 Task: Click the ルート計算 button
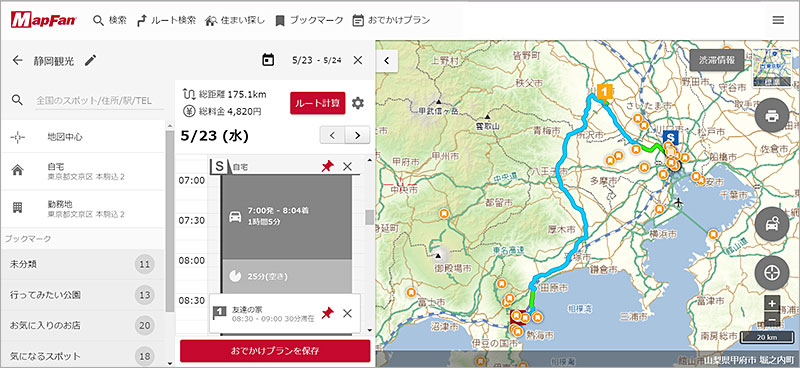coord(318,103)
